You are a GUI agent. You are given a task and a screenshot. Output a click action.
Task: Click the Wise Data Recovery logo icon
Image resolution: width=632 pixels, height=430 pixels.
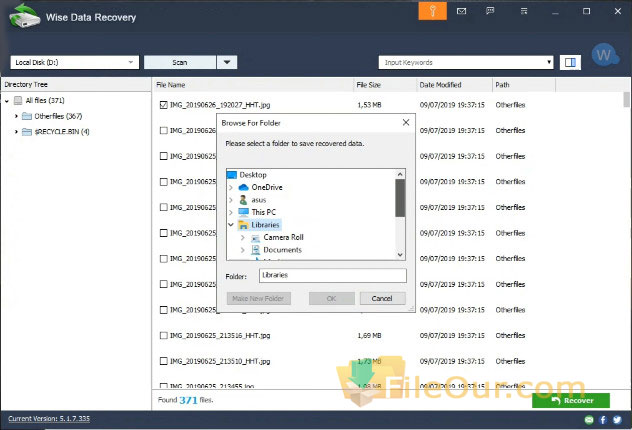24,16
